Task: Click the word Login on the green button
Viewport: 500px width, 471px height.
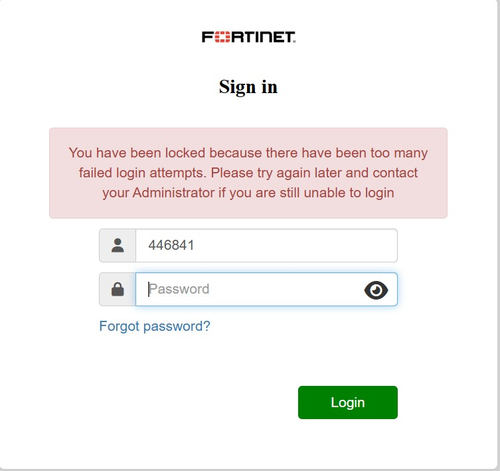Action: tap(348, 403)
